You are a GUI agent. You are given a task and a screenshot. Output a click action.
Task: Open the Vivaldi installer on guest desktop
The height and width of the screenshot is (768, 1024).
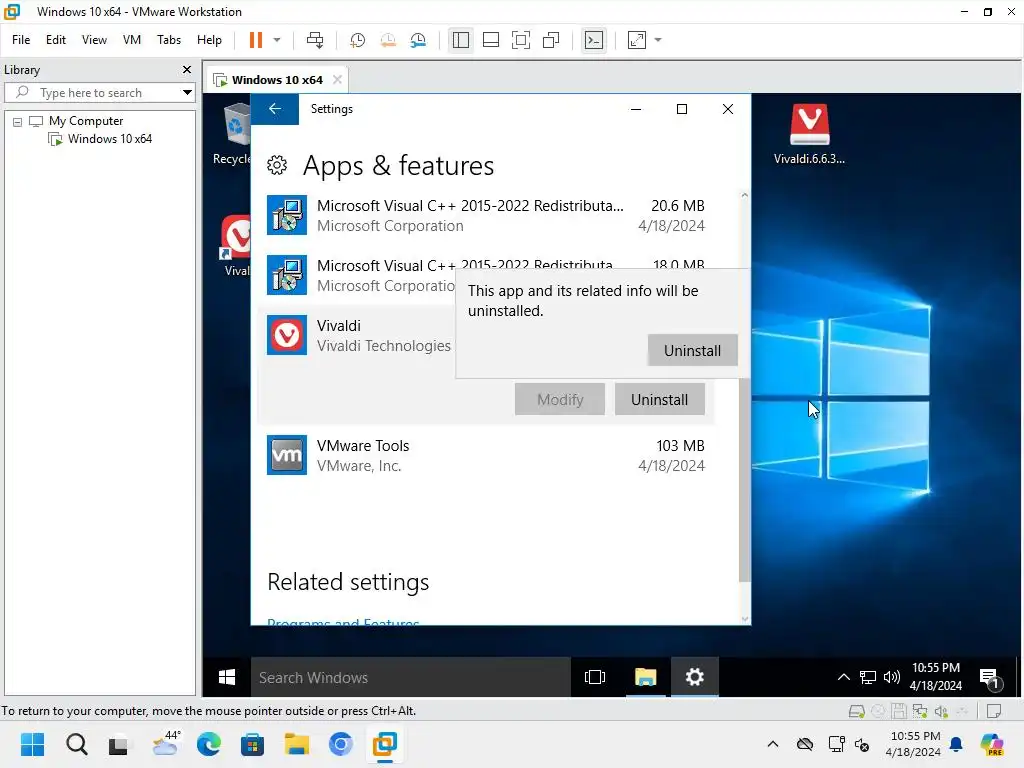click(x=809, y=134)
